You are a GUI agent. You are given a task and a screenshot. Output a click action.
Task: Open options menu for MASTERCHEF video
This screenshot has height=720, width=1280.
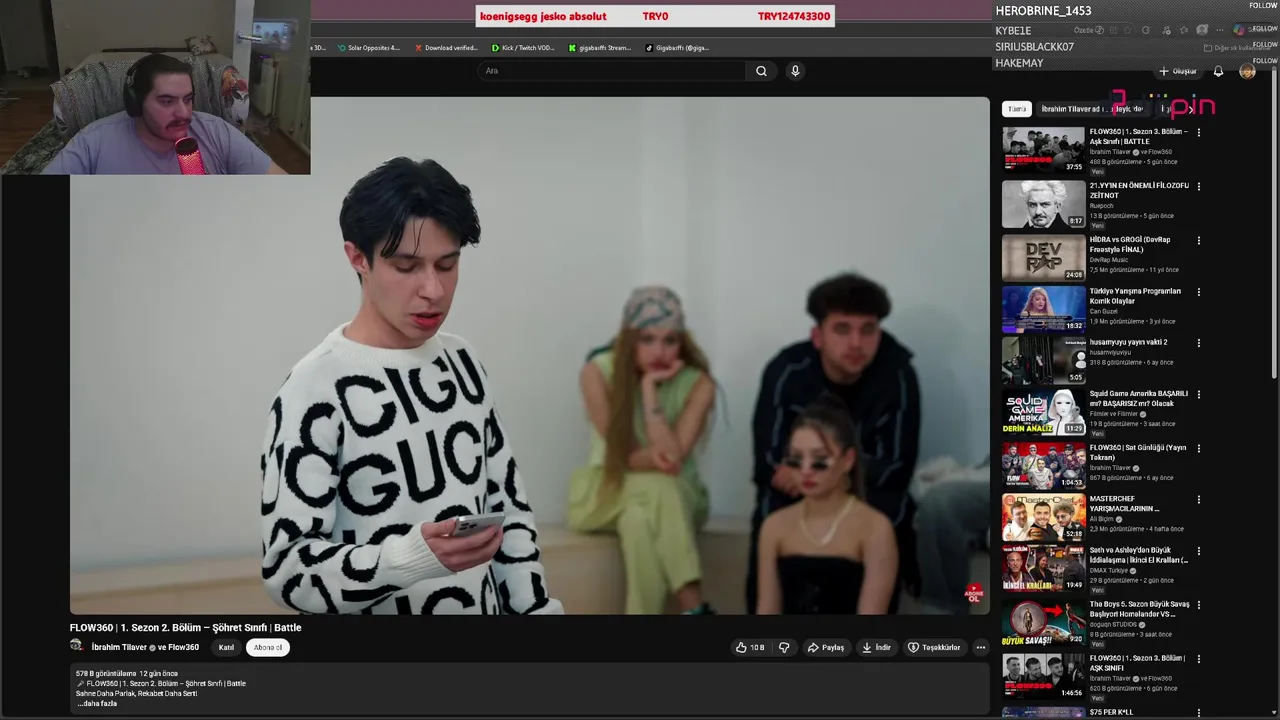tap(1199, 499)
